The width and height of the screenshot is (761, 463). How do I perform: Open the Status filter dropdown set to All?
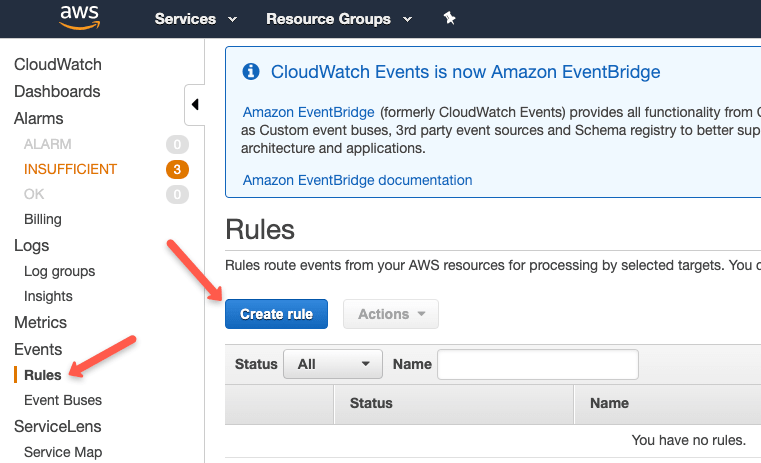tap(333, 364)
